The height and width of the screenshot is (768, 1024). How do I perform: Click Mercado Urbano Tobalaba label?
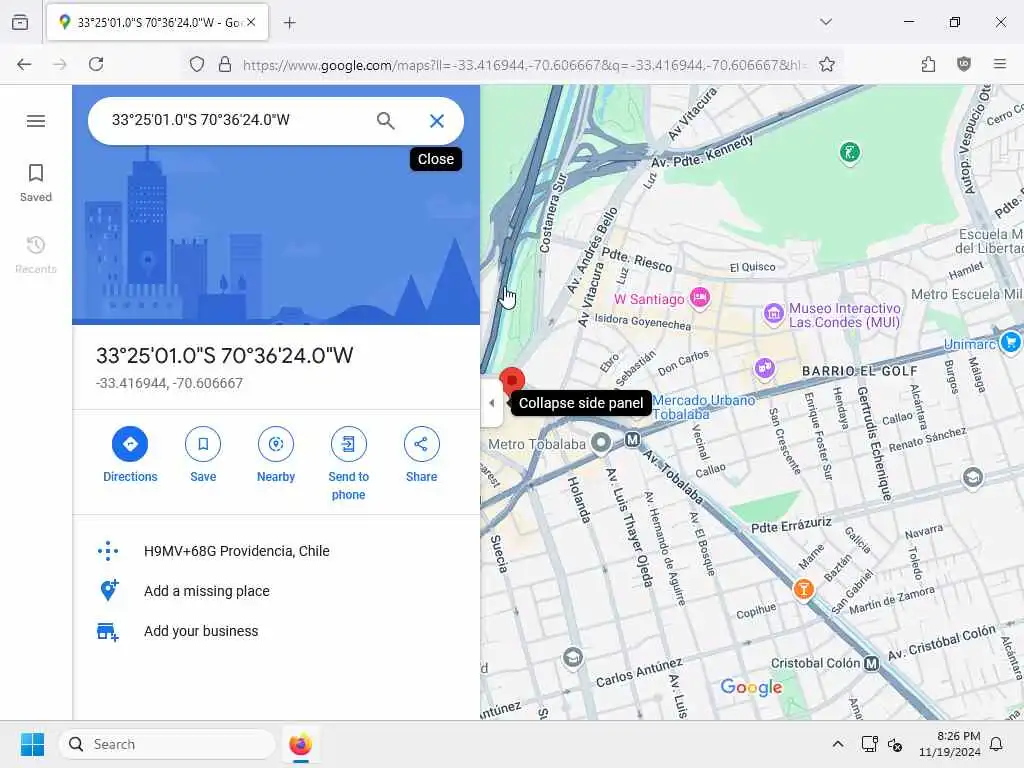pyautogui.click(x=704, y=407)
